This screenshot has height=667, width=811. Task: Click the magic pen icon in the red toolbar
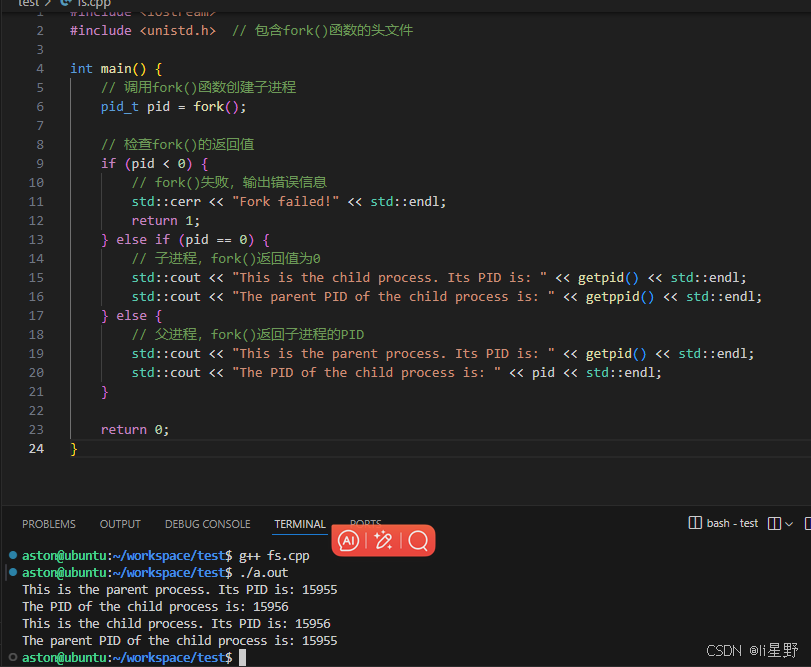(383, 541)
